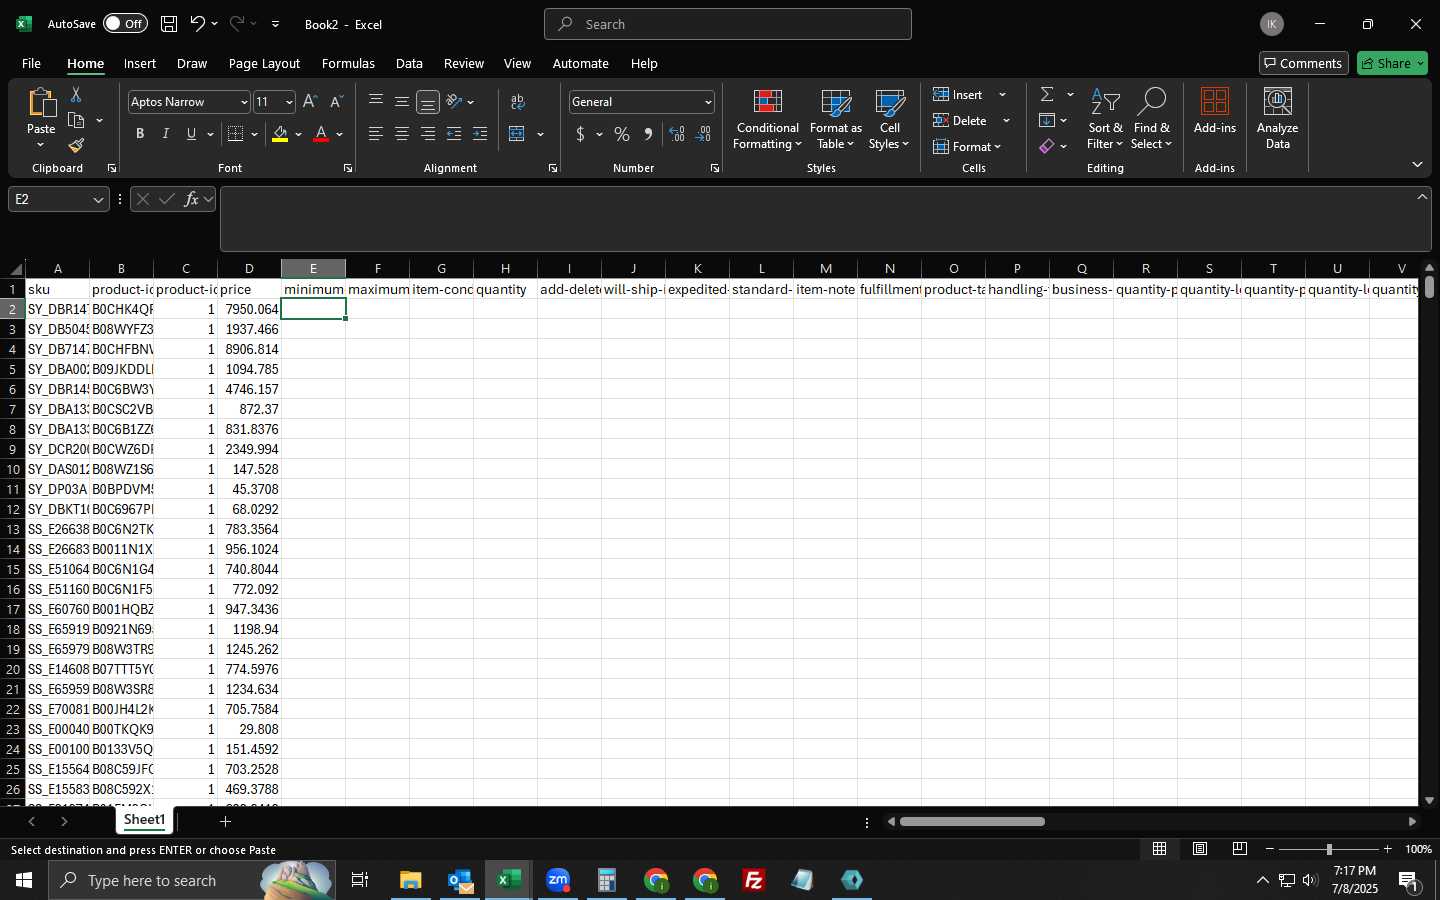The width and height of the screenshot is (1440, 900).
Task: Toggle Italic formatting
Action: (166, 134)
